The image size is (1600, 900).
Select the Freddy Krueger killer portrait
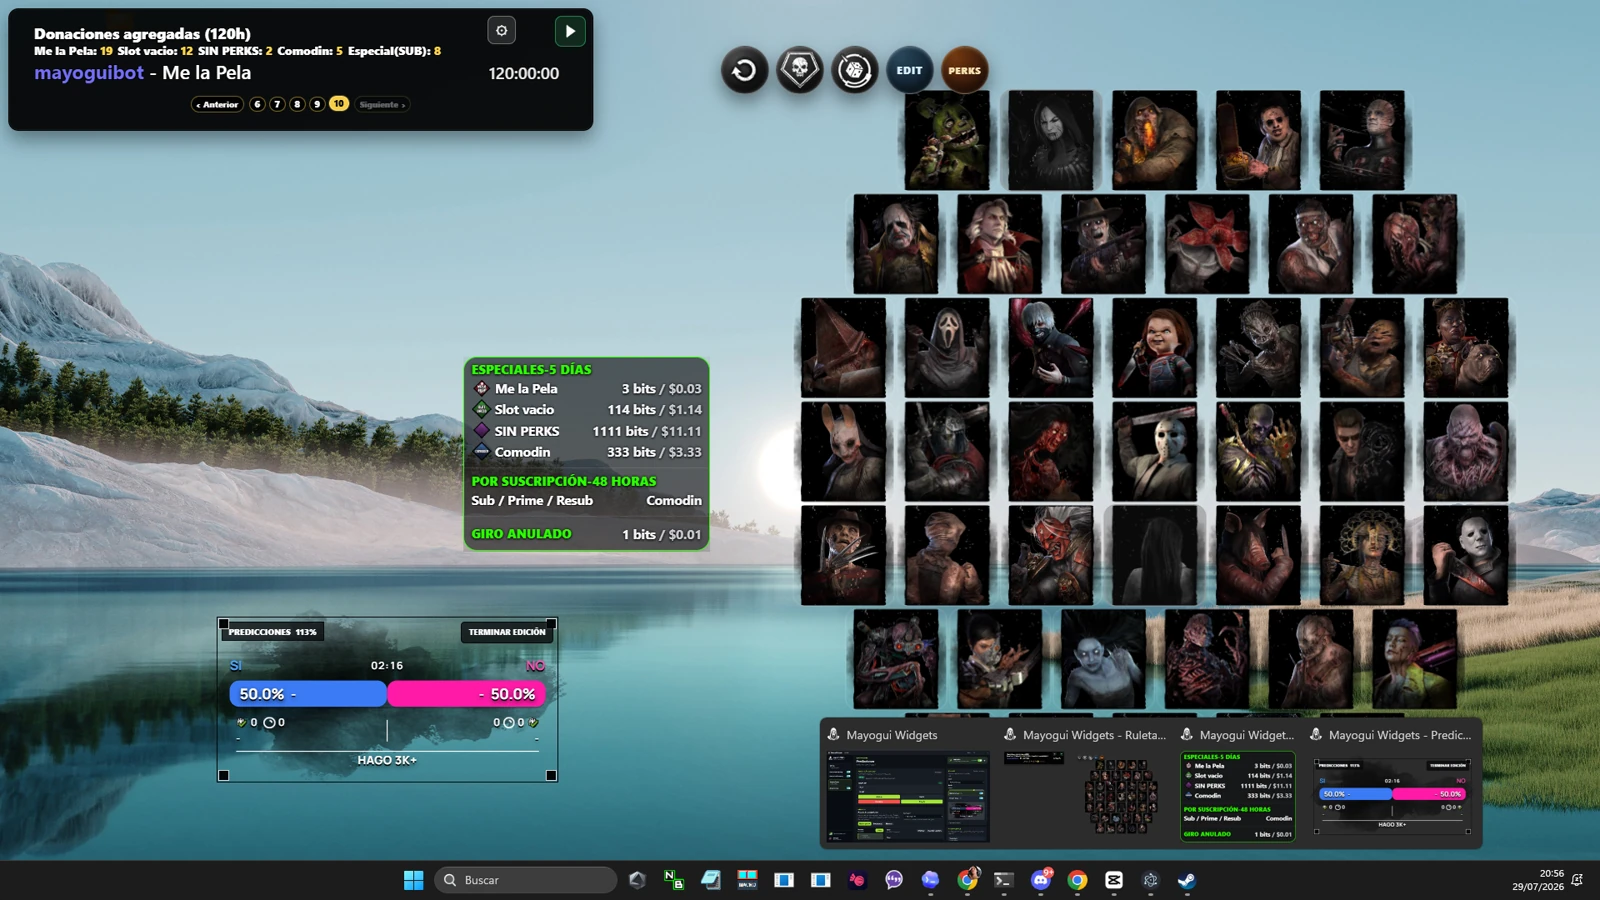click(x=843, y=555)
